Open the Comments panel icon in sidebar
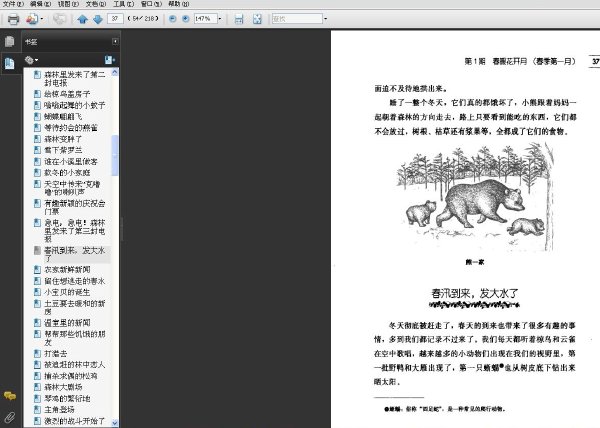 click(10, 395)
